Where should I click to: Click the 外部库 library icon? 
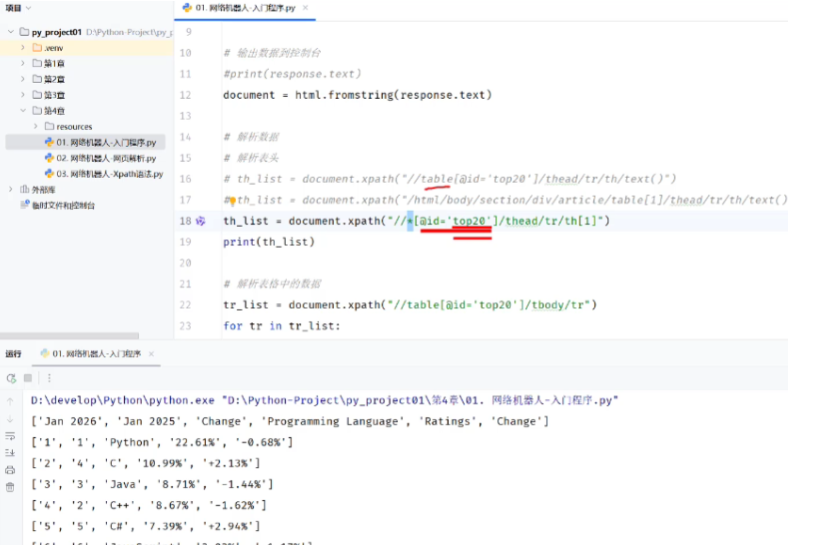[x=25, y=189]
